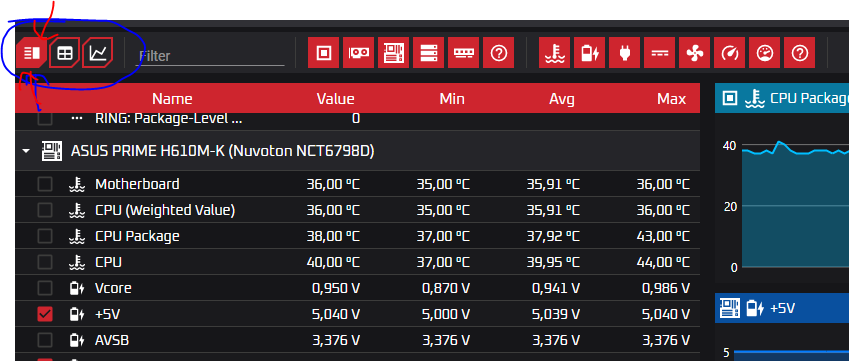Click Vcore current value '0,950 V'
Screen dimensions: 849x361
pyautogui.click(x=336, y=288)
